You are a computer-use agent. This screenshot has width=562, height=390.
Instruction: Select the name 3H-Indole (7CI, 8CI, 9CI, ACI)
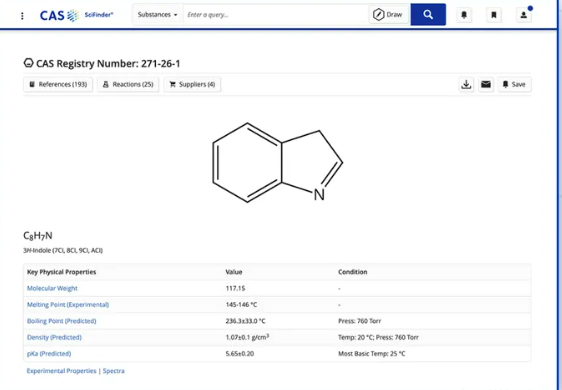[x=63, y=250]
